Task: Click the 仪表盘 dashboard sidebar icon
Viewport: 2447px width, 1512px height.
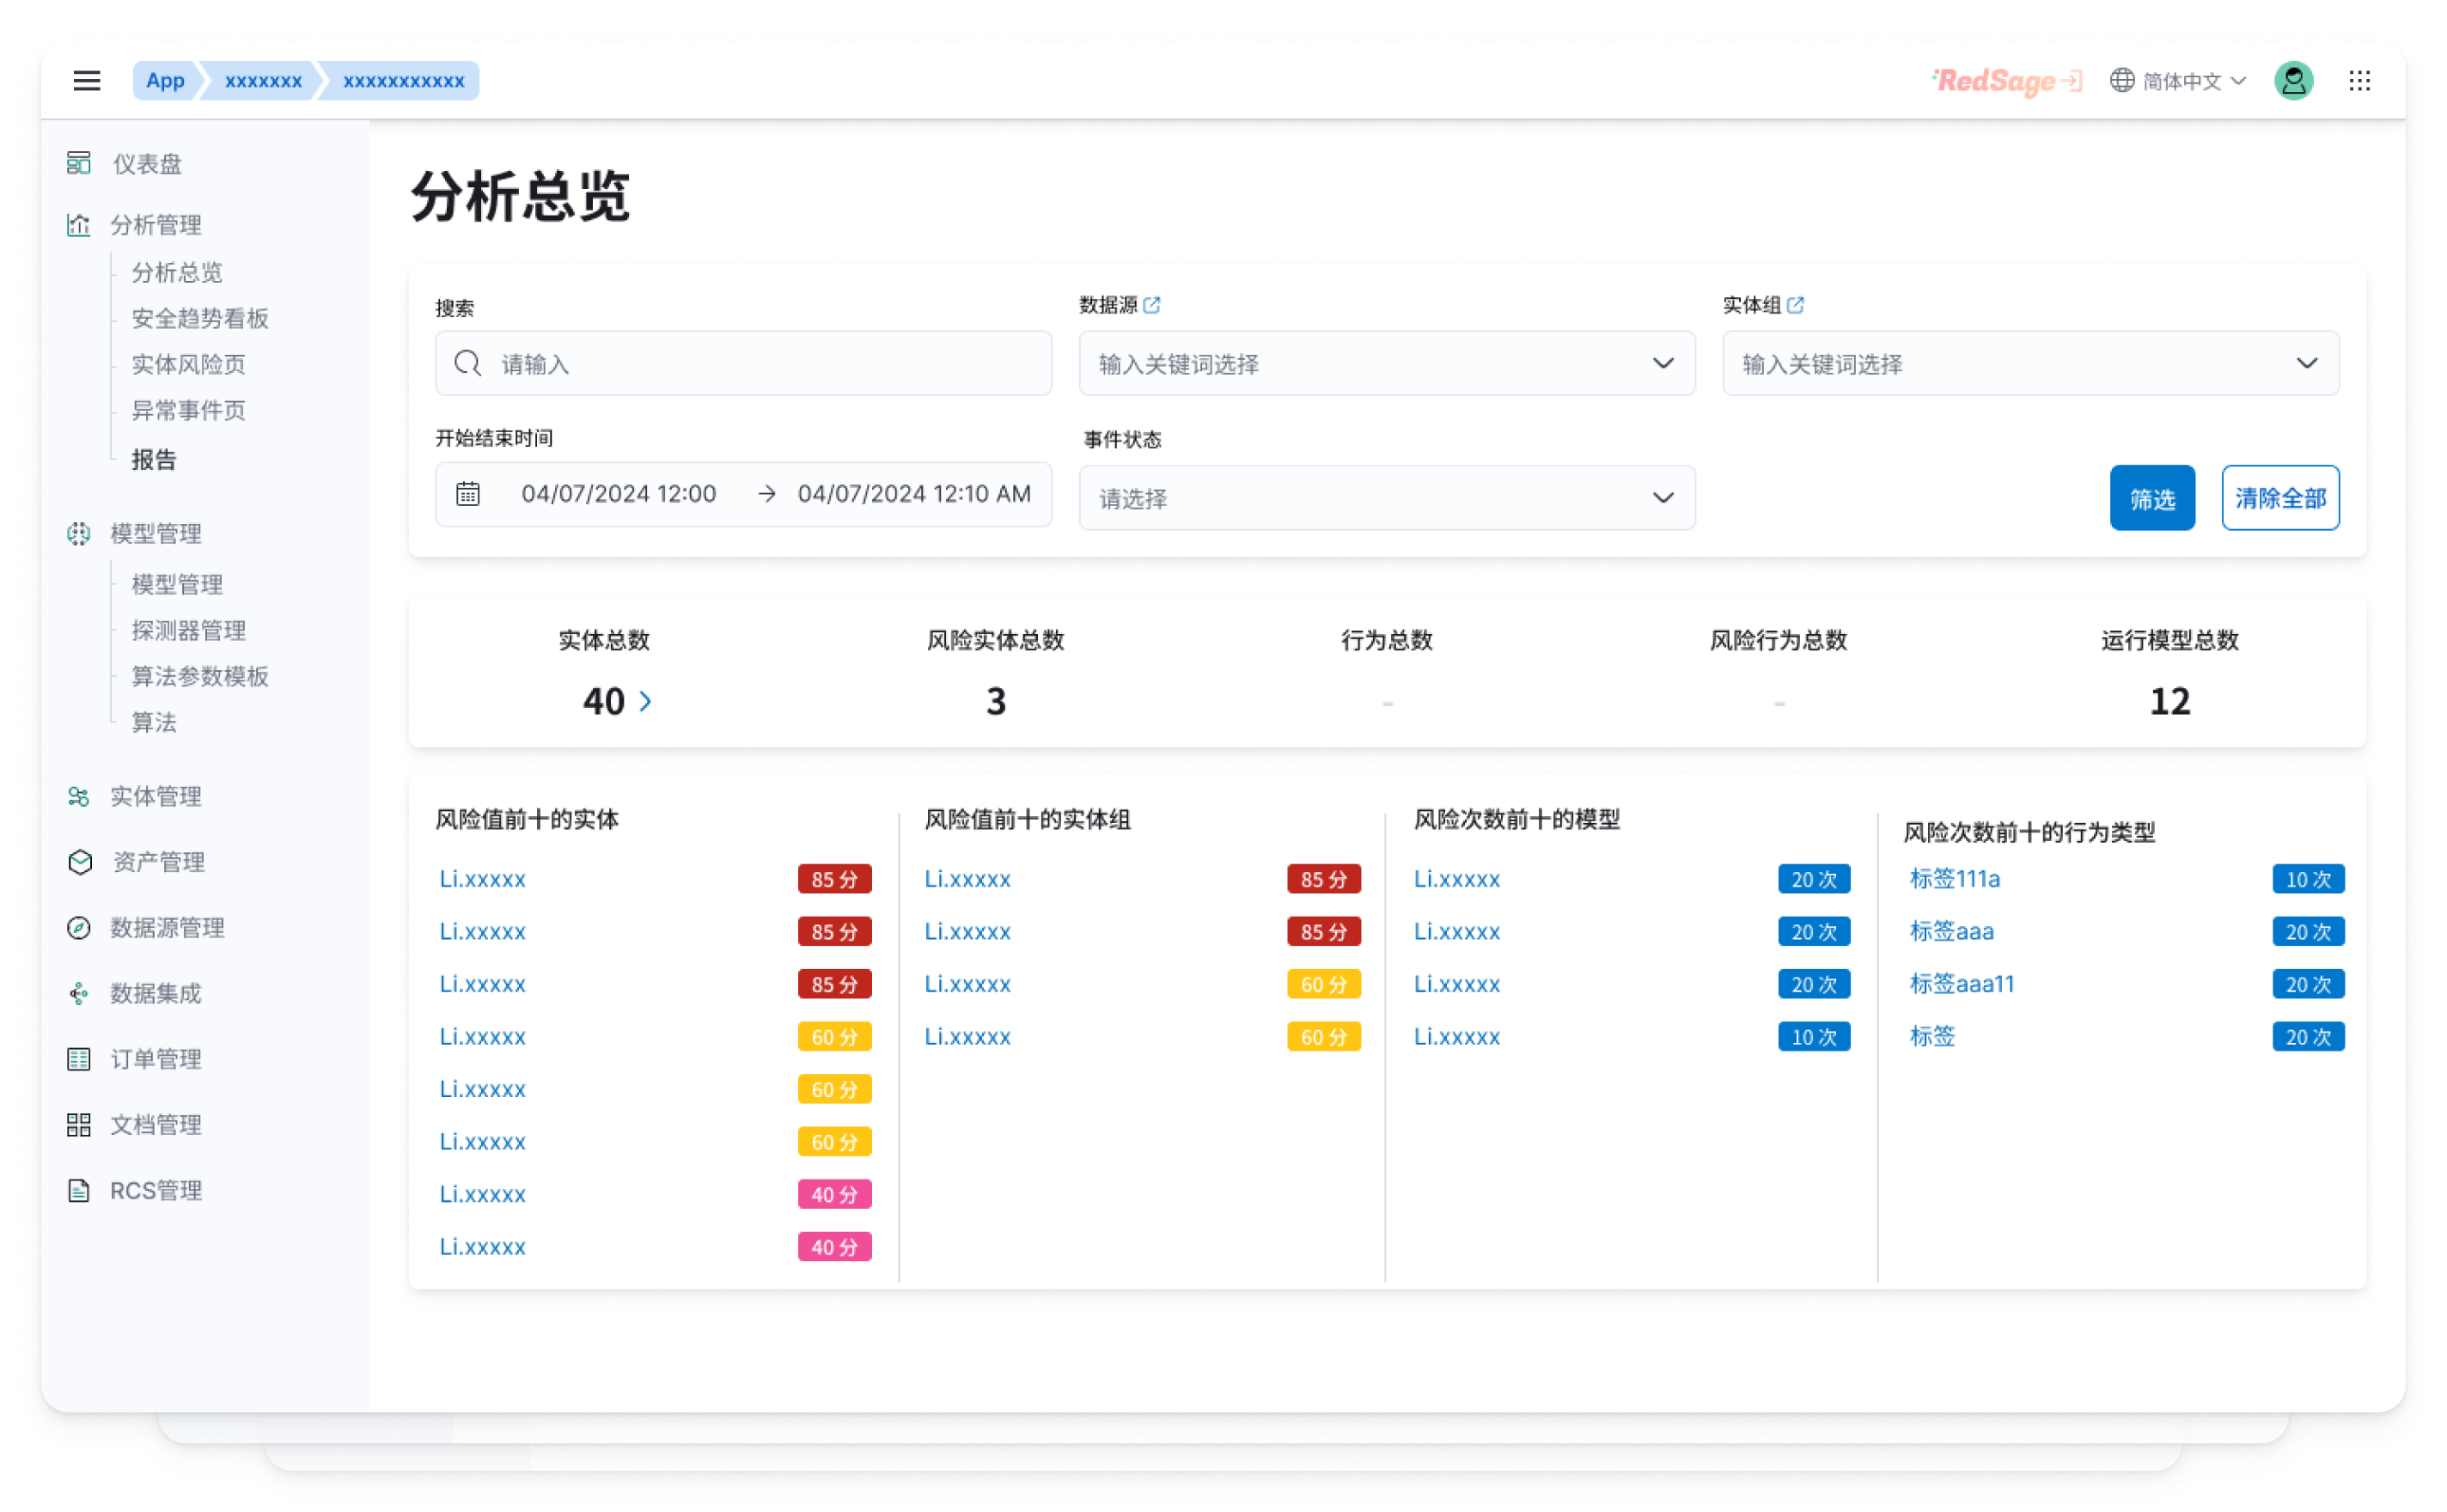Action: (79, 163)
